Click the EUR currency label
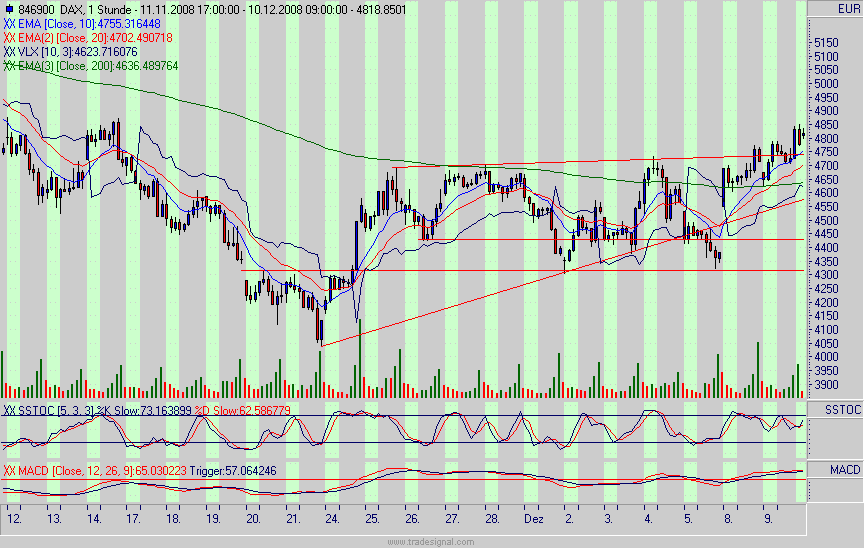This screenshot has width=864, height=548. 849,9
